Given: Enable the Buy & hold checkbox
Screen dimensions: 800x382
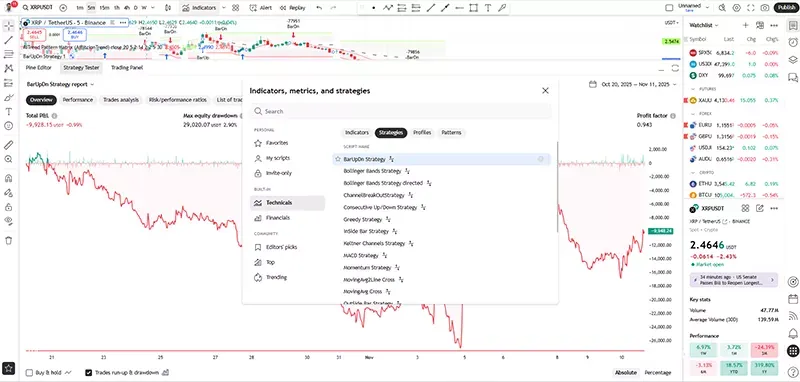Looking at the screenshot, I should [x=29, y=373].
